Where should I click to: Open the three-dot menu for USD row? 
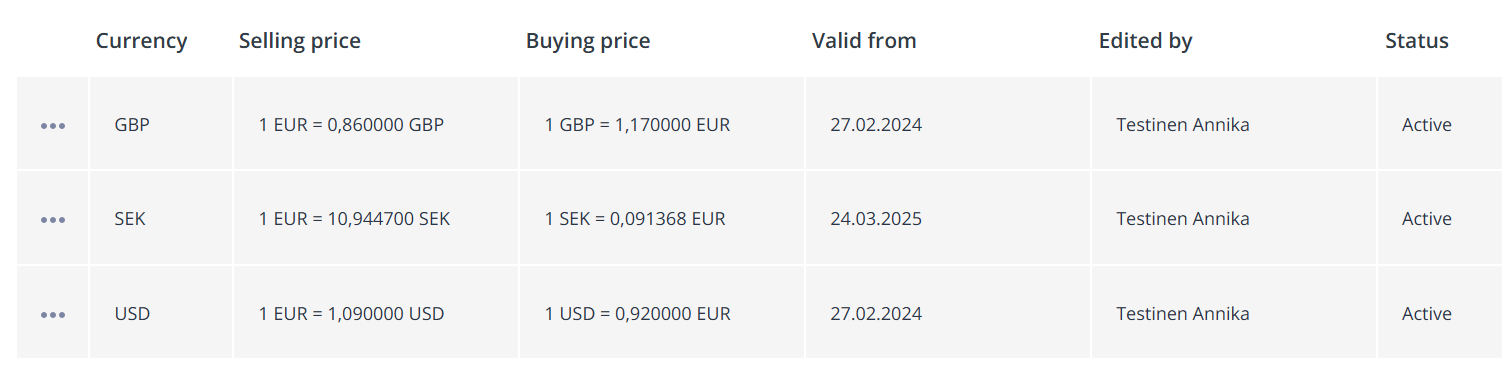coord(53,315)
